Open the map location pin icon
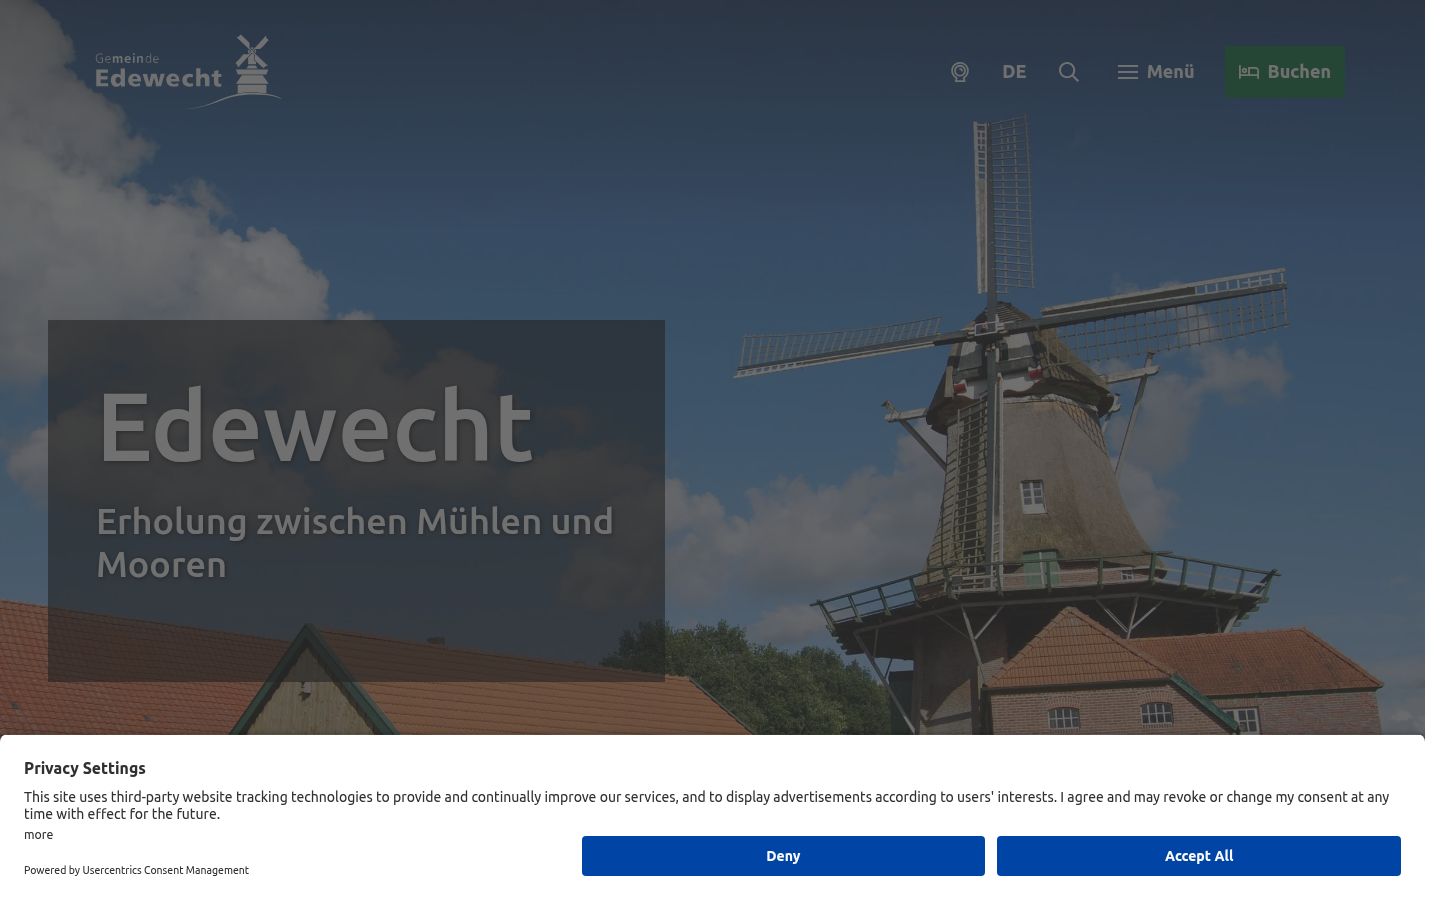Viewport: 1440px width, 900px height. coord(960,72)
